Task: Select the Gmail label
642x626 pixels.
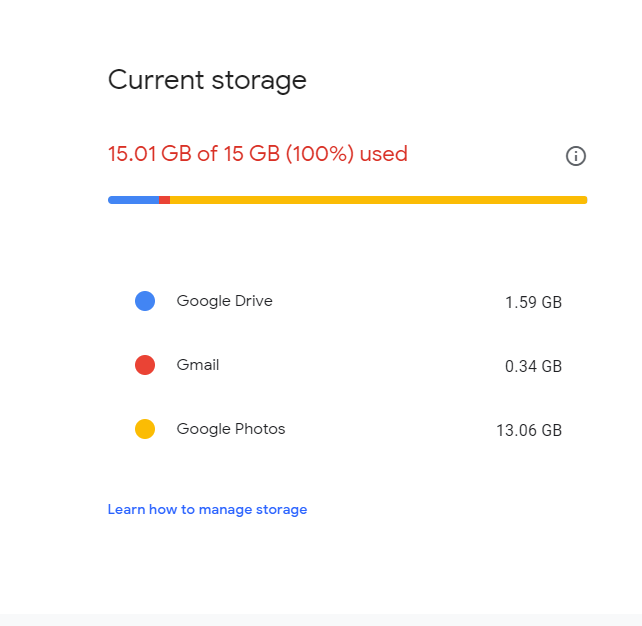Action: [198, 365]
